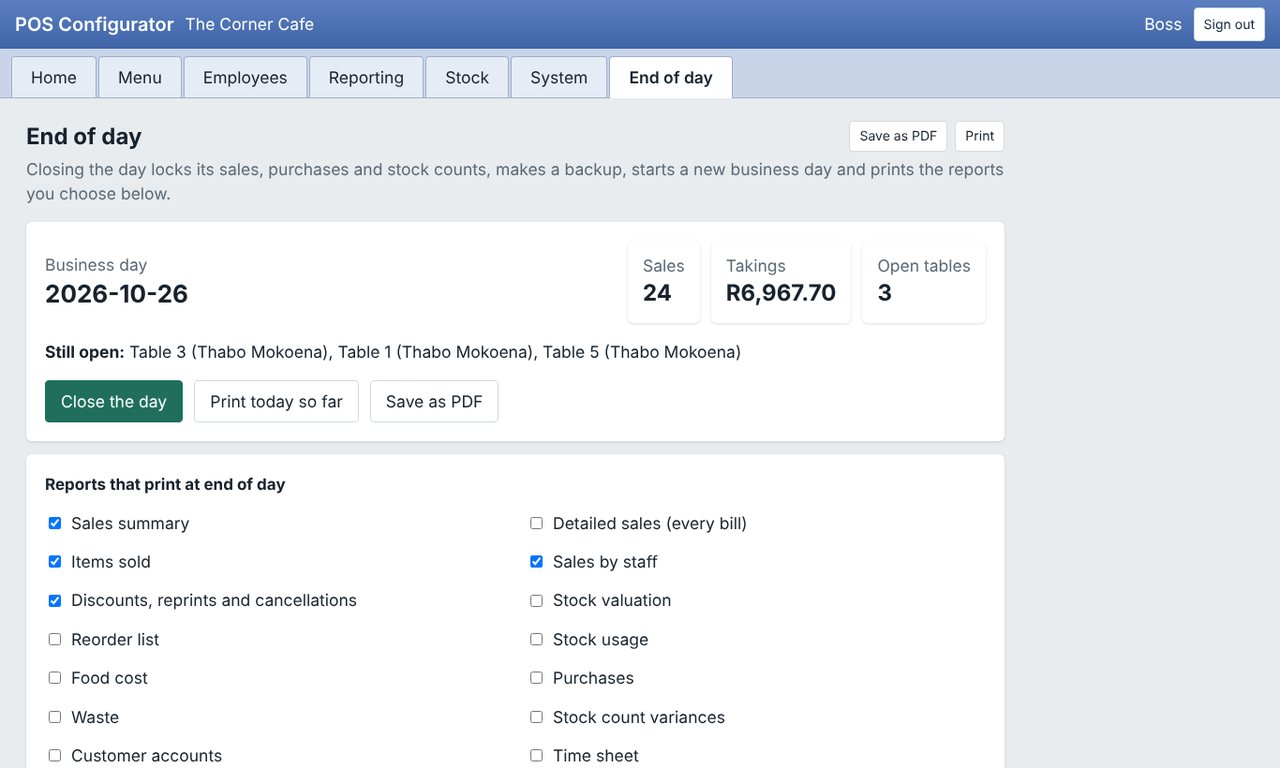Open the Home tab

(54, 78)
